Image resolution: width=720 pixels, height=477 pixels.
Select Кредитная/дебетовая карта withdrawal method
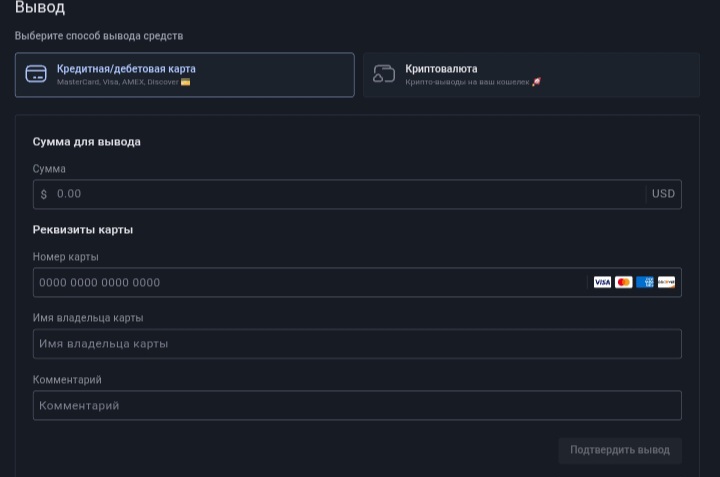(x=184, y=75)
